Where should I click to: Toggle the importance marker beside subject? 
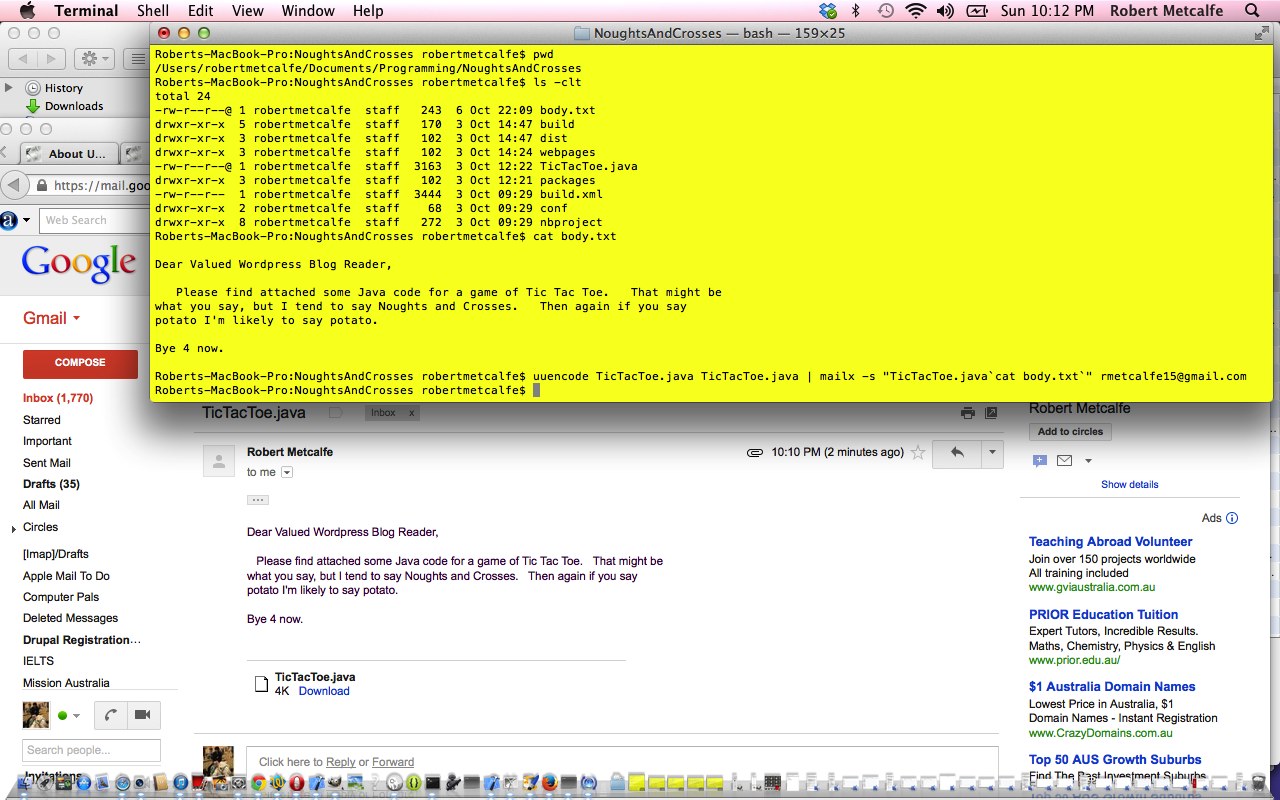coord(336,412)
